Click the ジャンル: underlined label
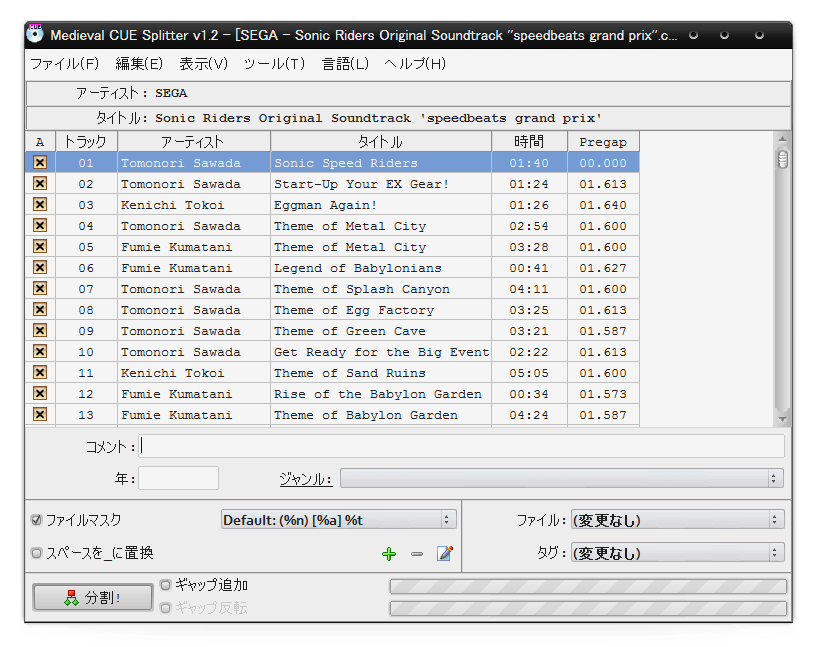Image resolution: width=817 pixels, height=647 pixels. click(306, 479)
